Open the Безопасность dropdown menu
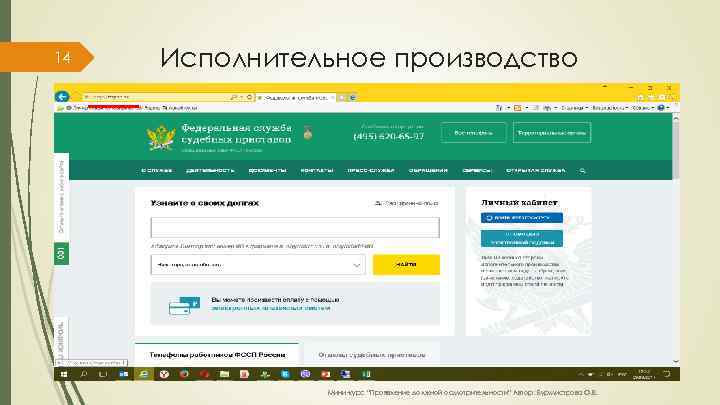 pos(610,108)
